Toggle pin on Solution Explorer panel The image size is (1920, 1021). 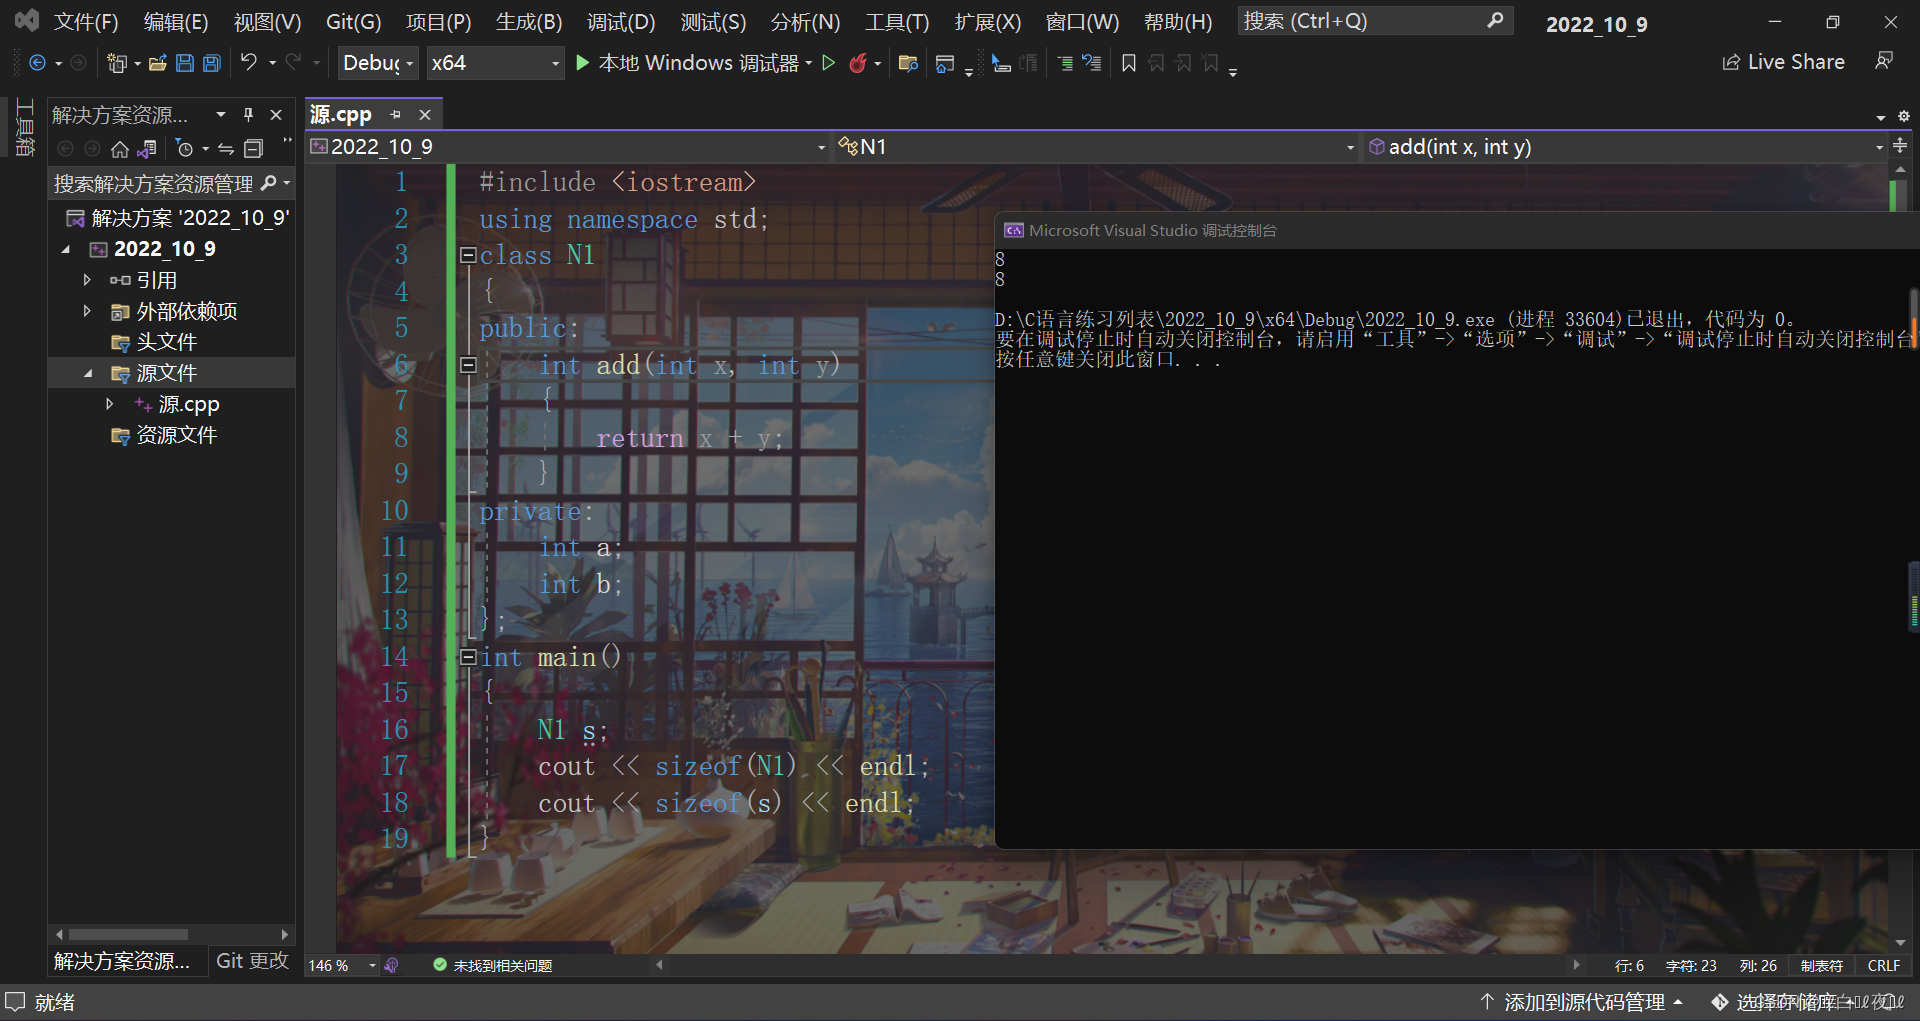pyautogui.click(x=248, y=115)
